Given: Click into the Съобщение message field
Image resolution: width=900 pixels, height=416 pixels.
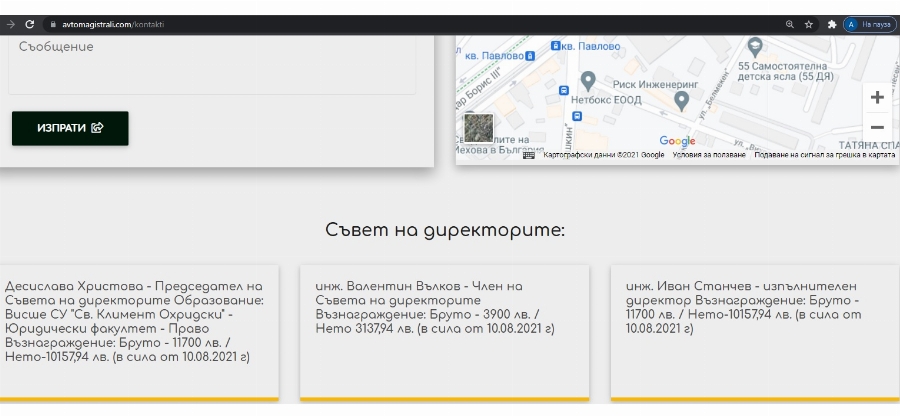Looking at the screenshot, I should (x=212, y=65).
